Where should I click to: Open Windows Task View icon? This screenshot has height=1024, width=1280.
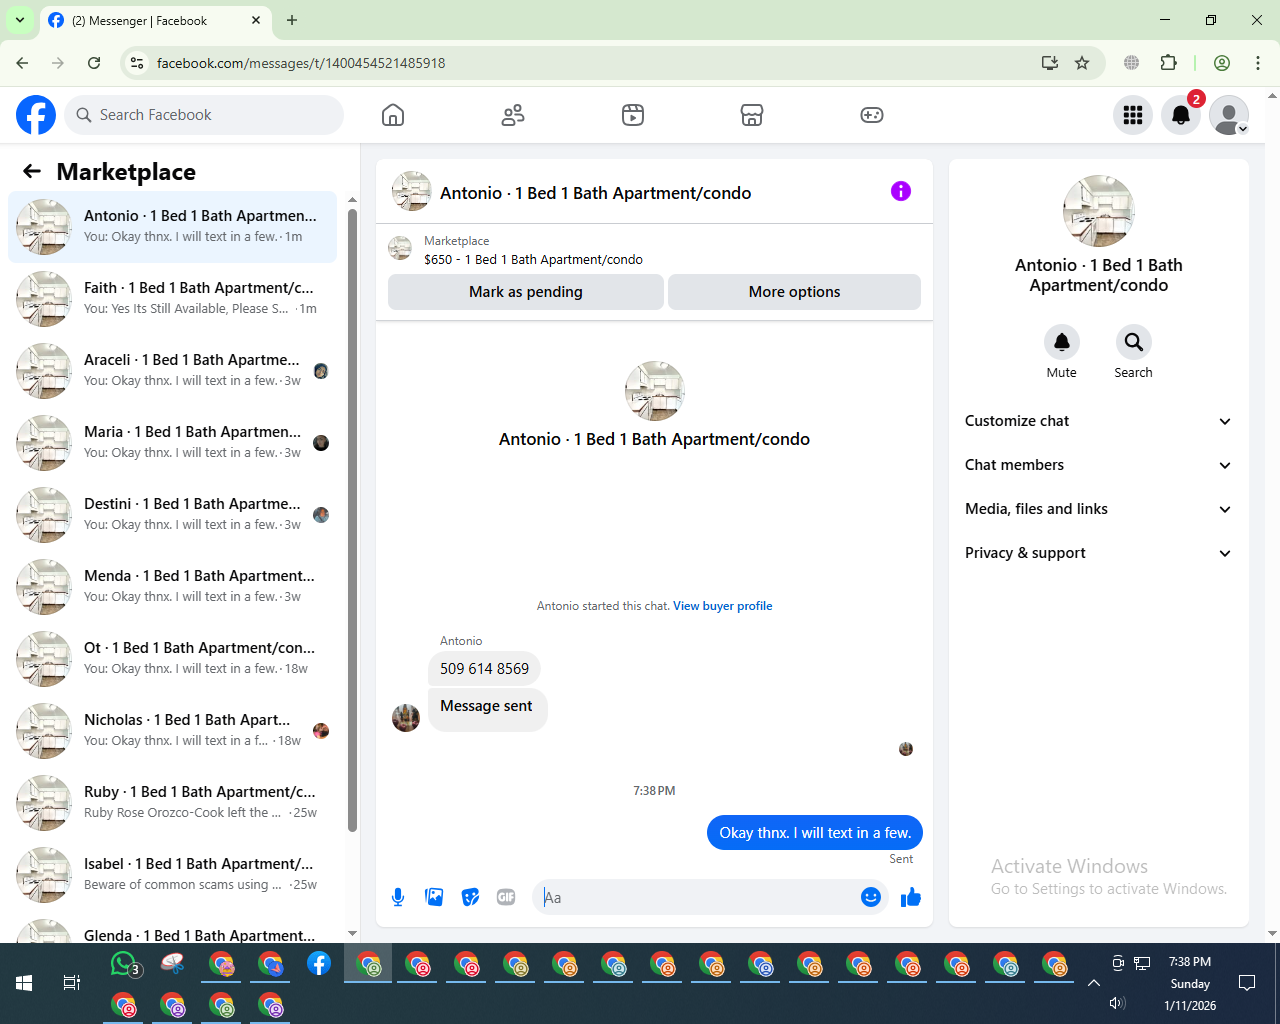[72, 983]
